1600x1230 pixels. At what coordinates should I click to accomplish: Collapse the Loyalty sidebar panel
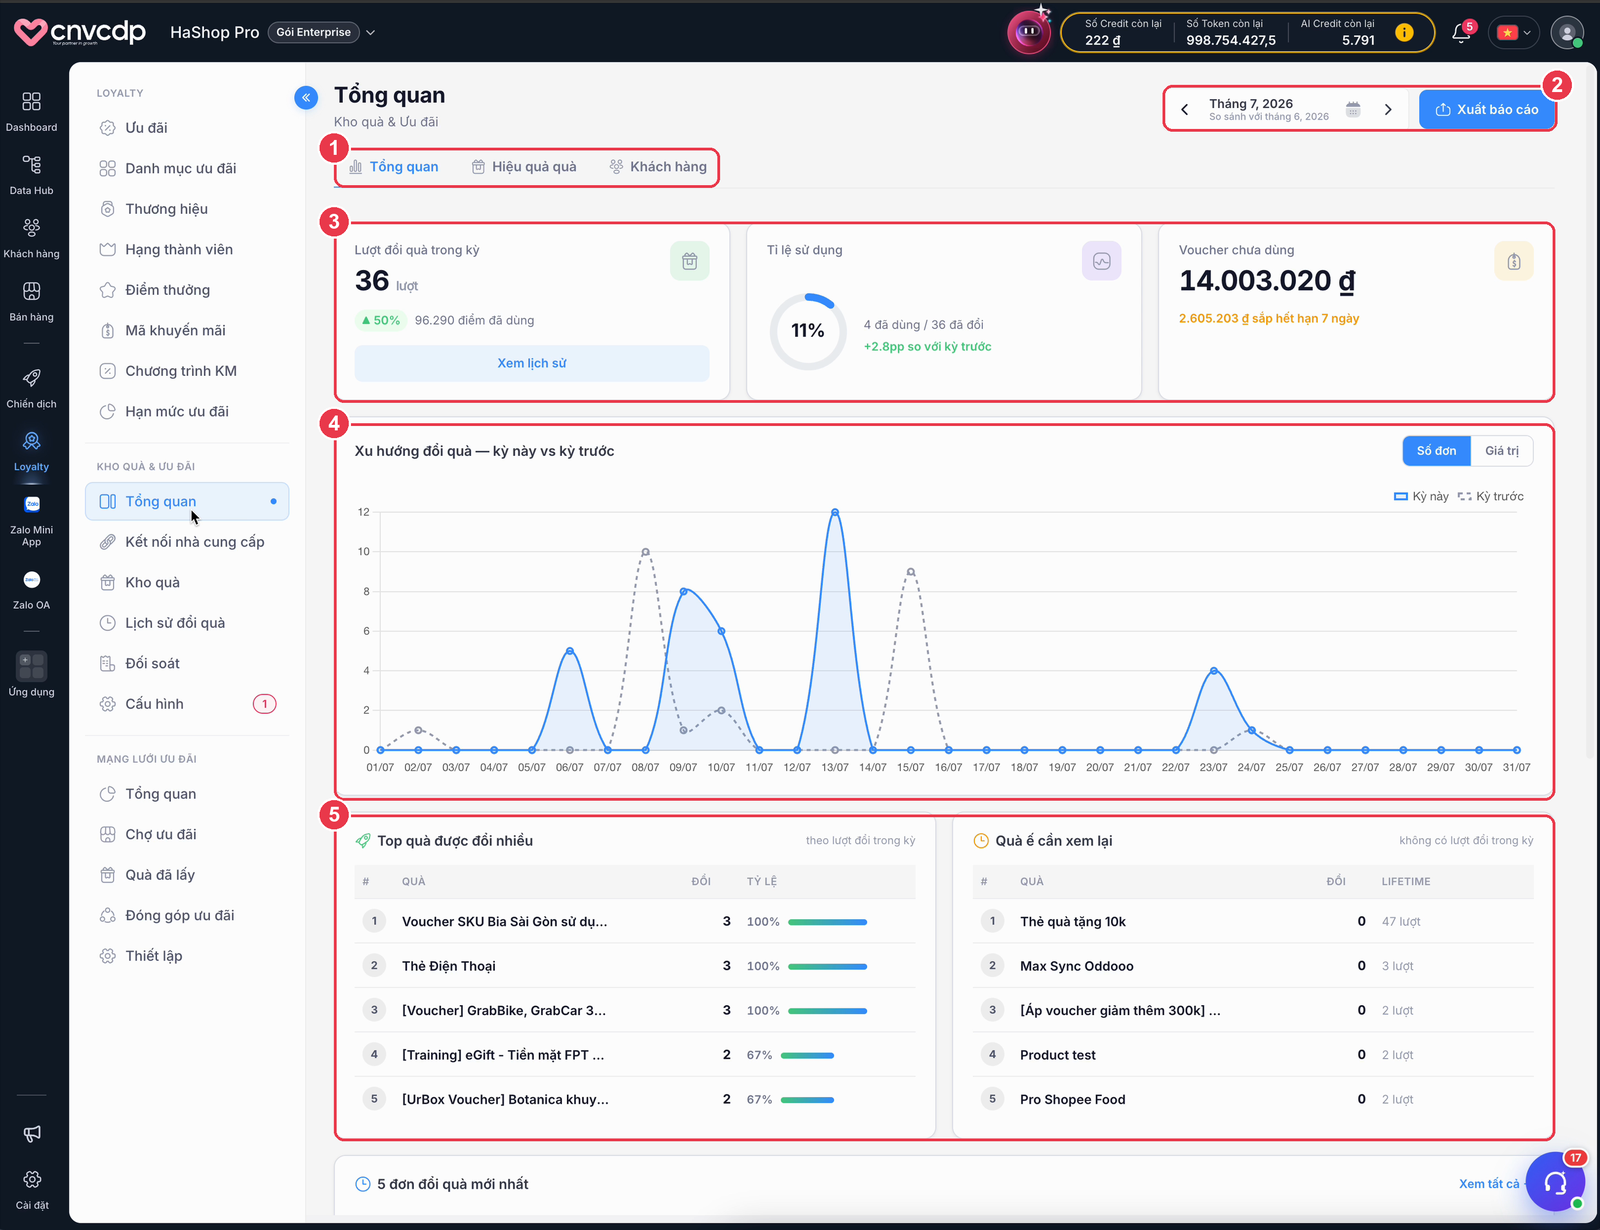(306, 97)
